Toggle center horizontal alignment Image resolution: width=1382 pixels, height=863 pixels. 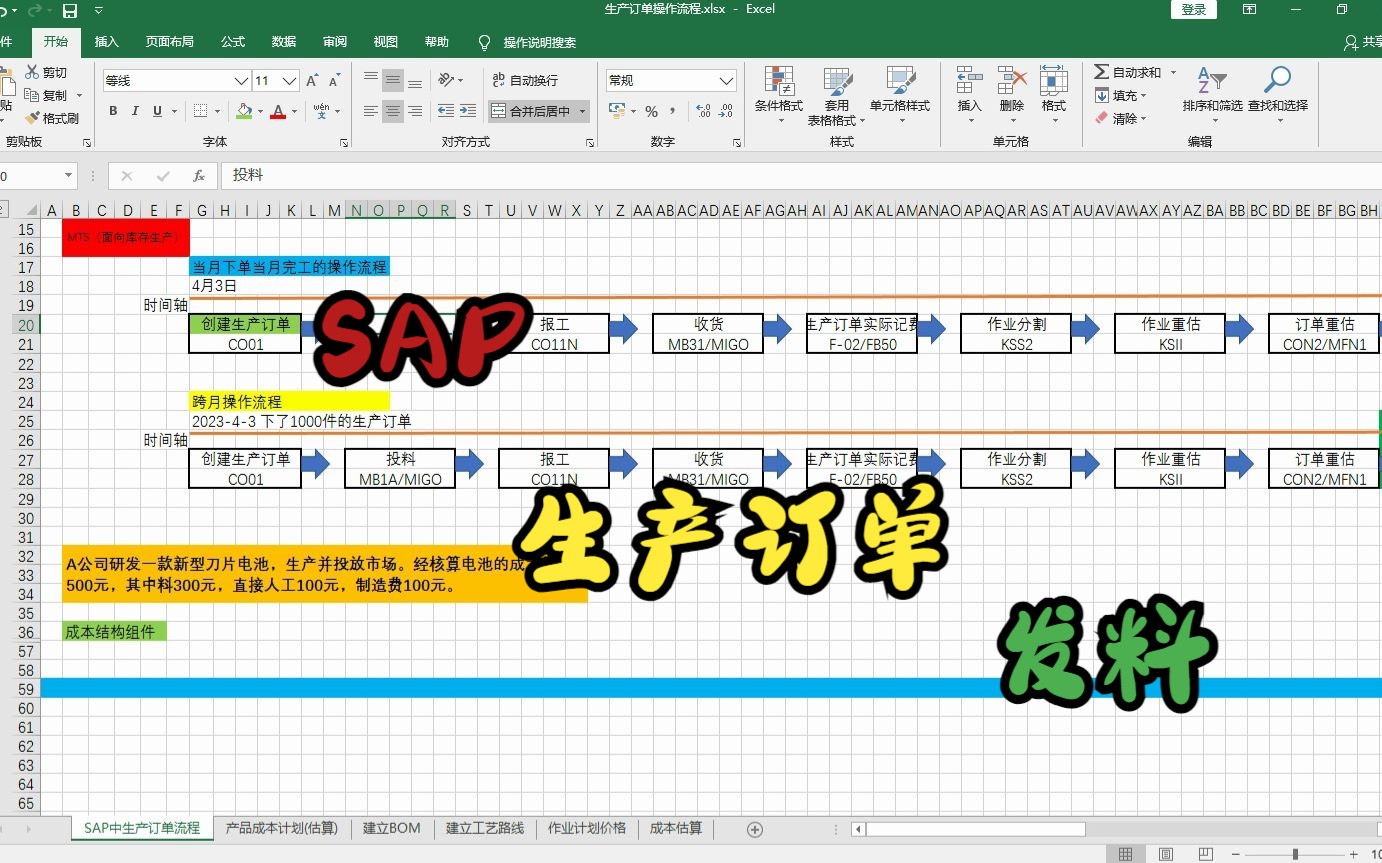click(393, 111)
